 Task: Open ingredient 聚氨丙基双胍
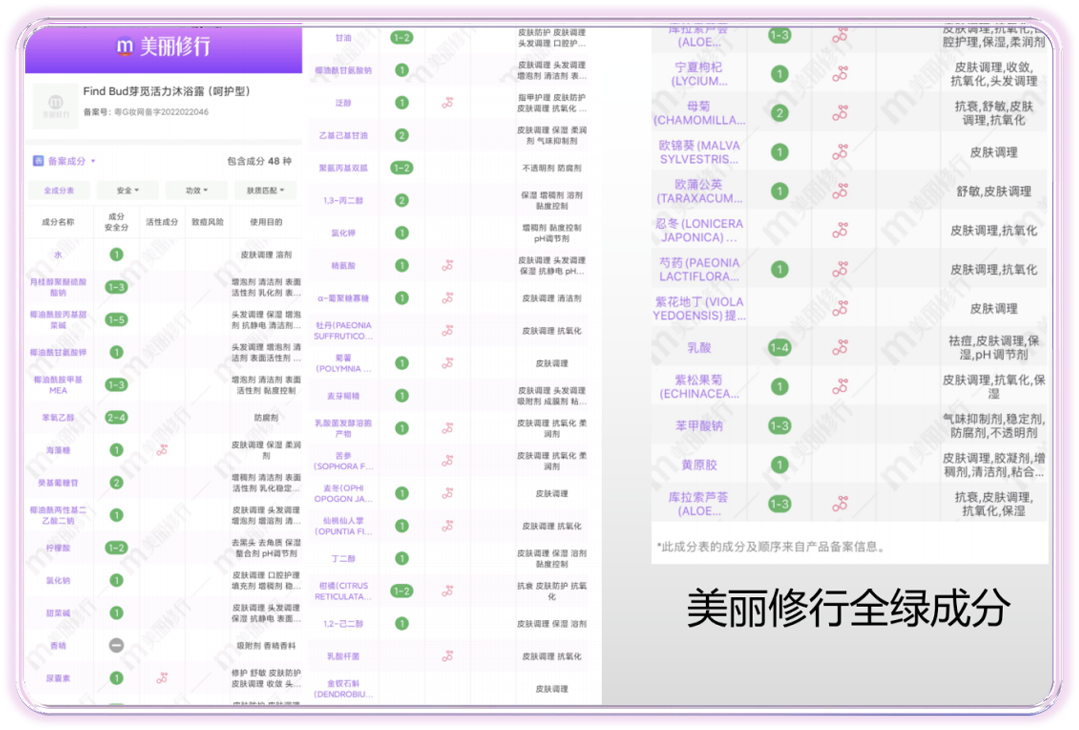[x=343, y=168]
